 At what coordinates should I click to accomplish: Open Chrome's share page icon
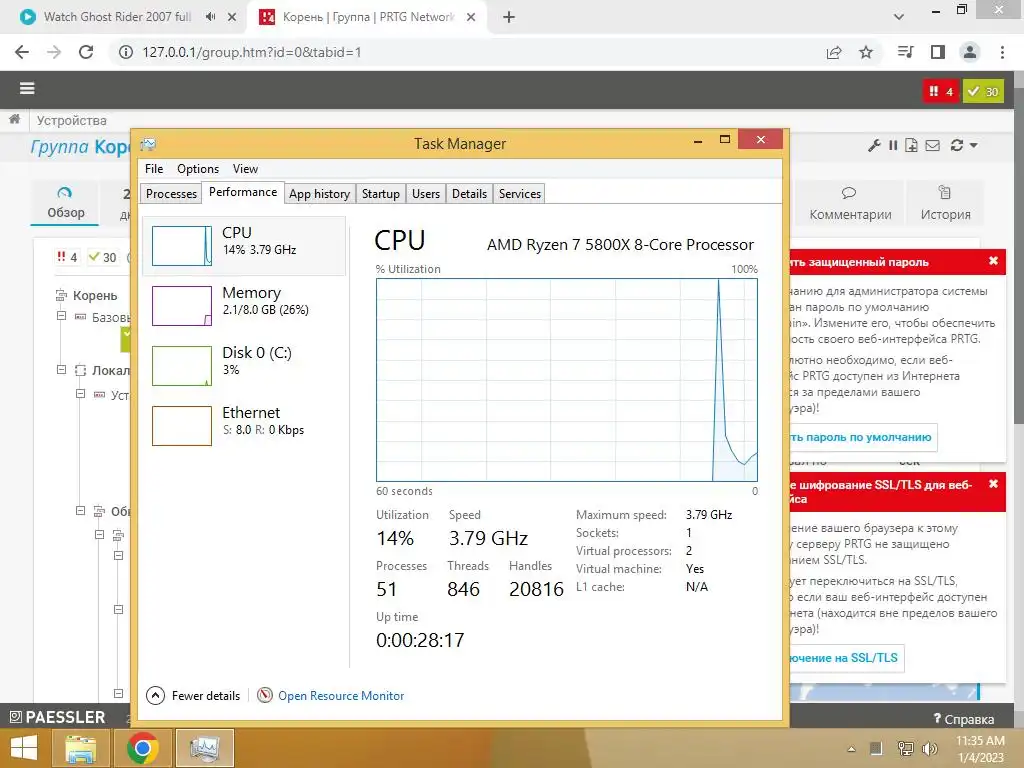click(x=834, y=52)
